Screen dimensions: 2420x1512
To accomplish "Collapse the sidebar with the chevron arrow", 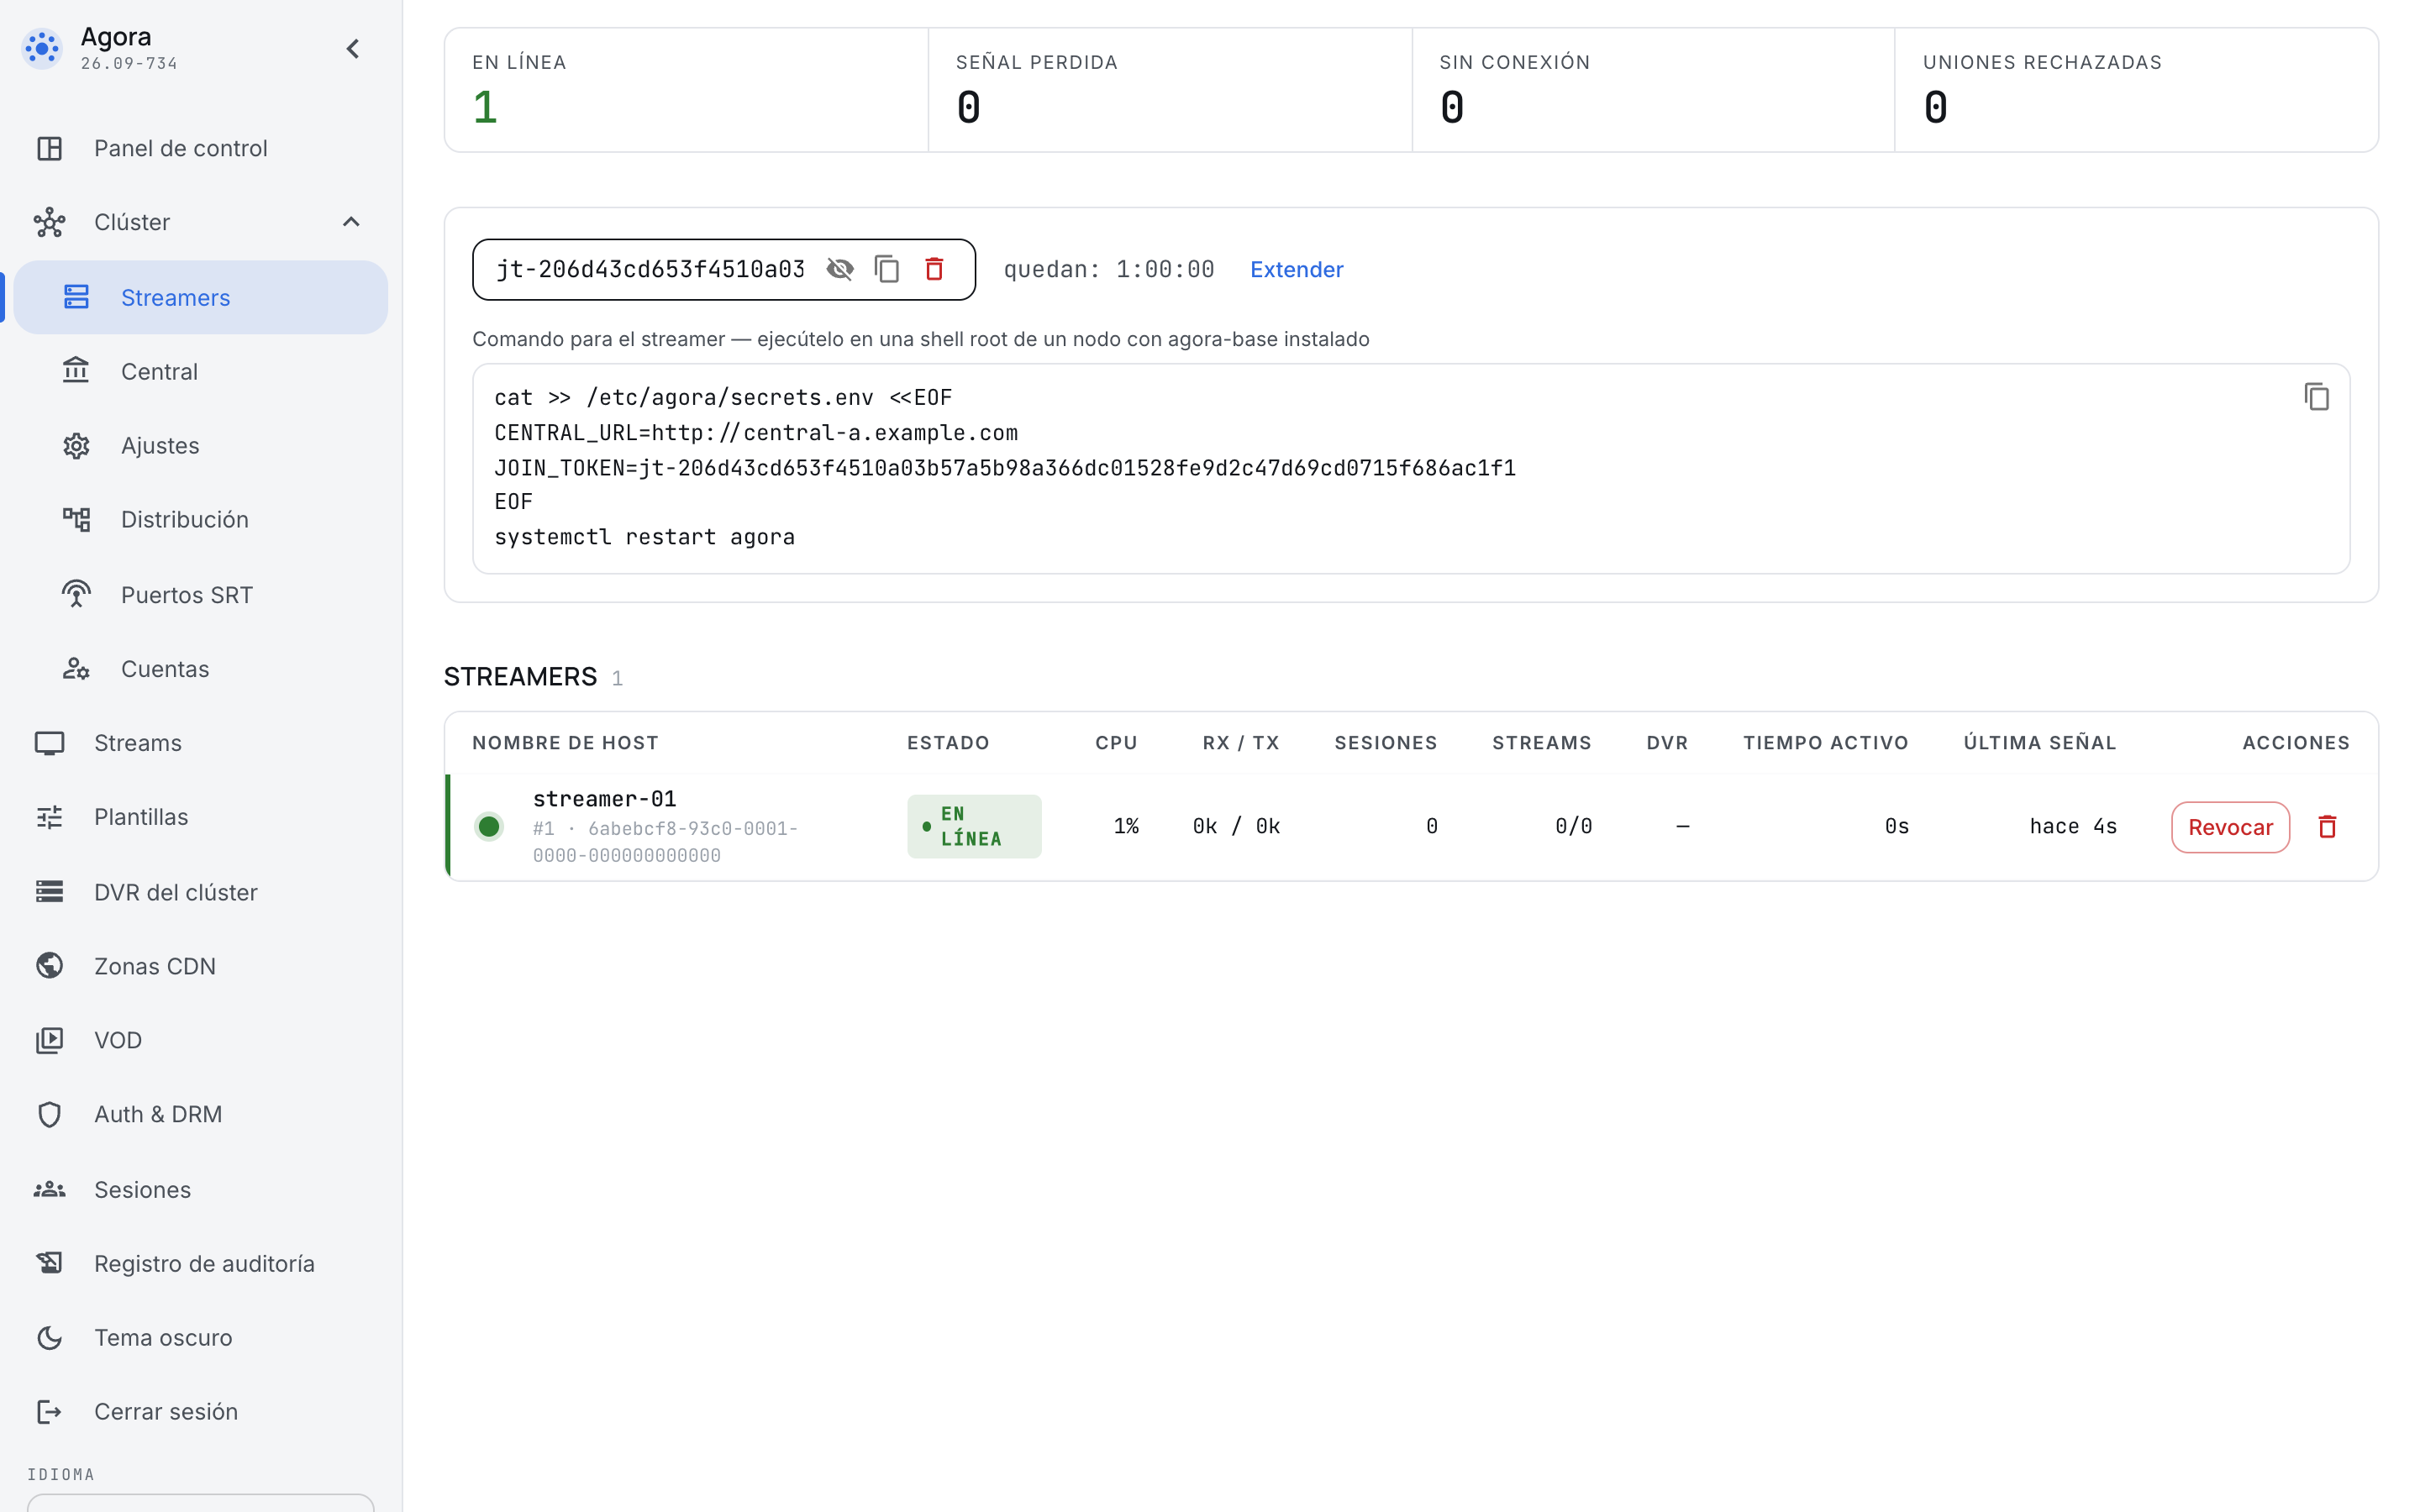I will 353,49.
